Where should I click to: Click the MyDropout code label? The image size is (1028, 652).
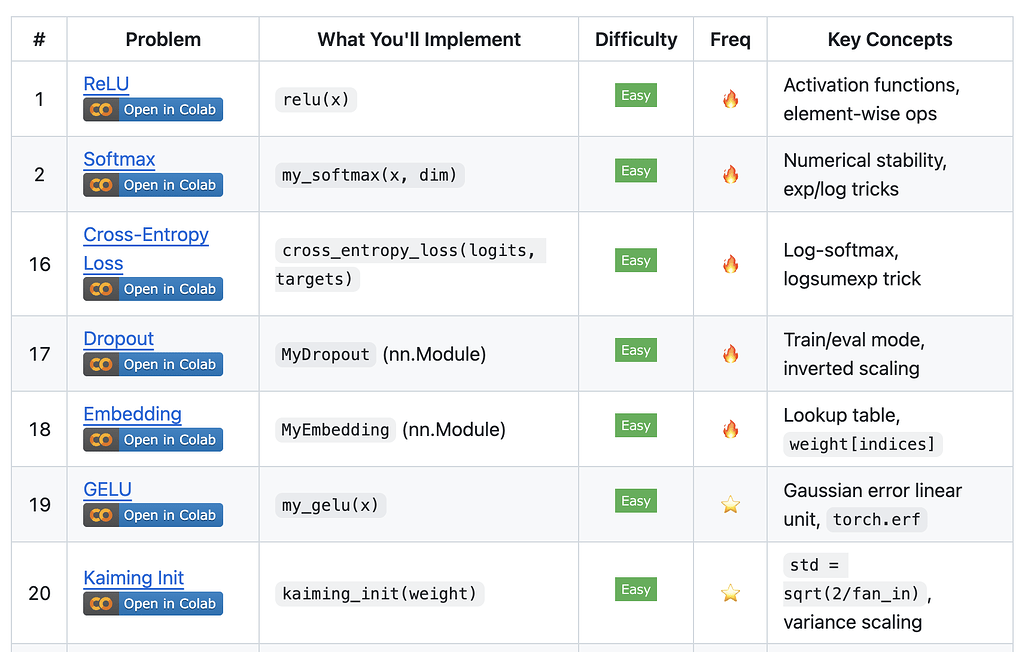click(325, 355)
